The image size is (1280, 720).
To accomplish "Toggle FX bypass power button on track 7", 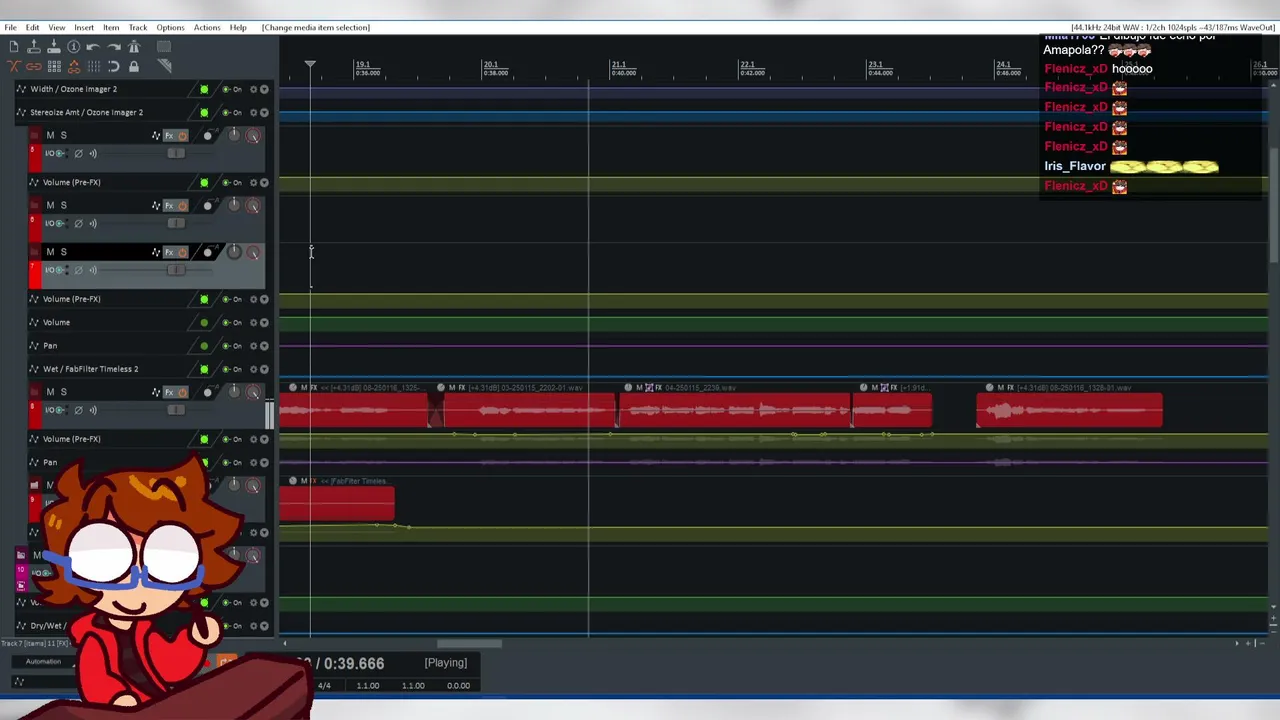I will pos(182,252).
